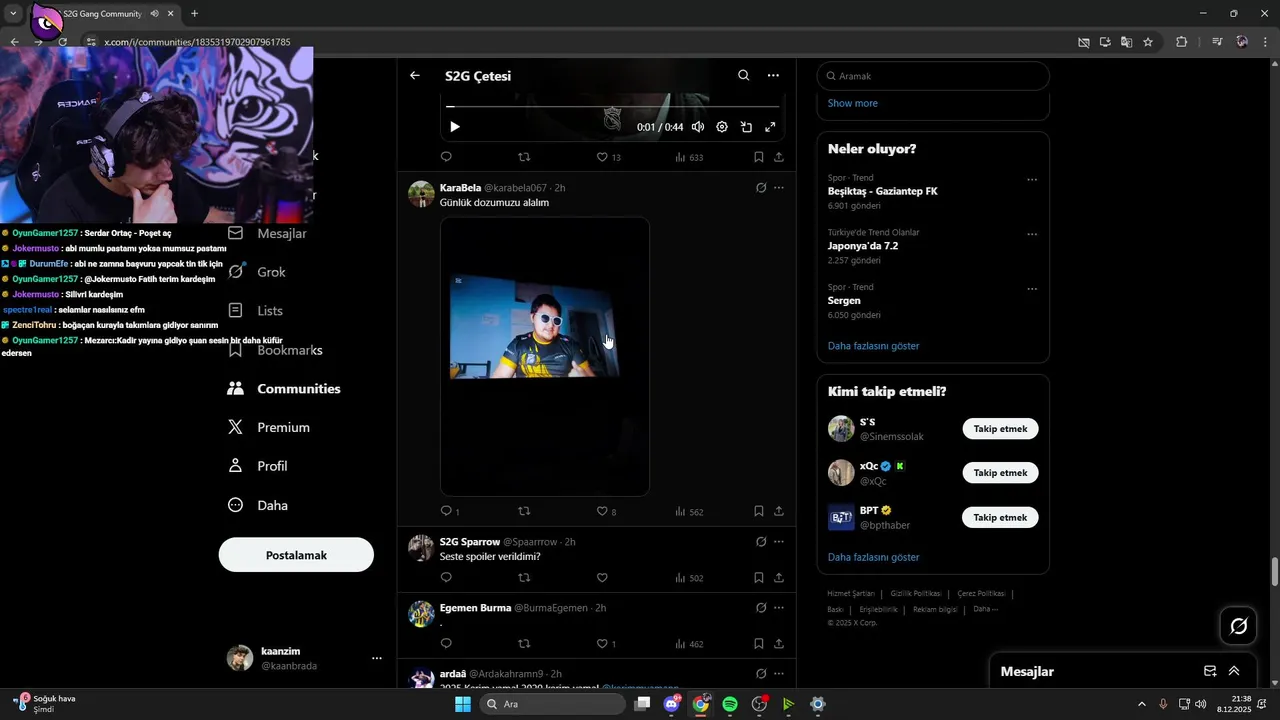Viewport: 1280px width, 720px height.
Task: Bookmark S2G Sparrow's post with 502 views
Action: coord(759,578)
